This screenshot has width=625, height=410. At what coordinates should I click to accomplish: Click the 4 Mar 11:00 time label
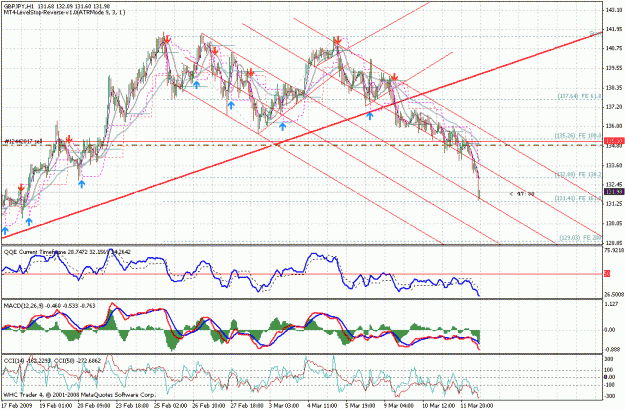(323, 406)
